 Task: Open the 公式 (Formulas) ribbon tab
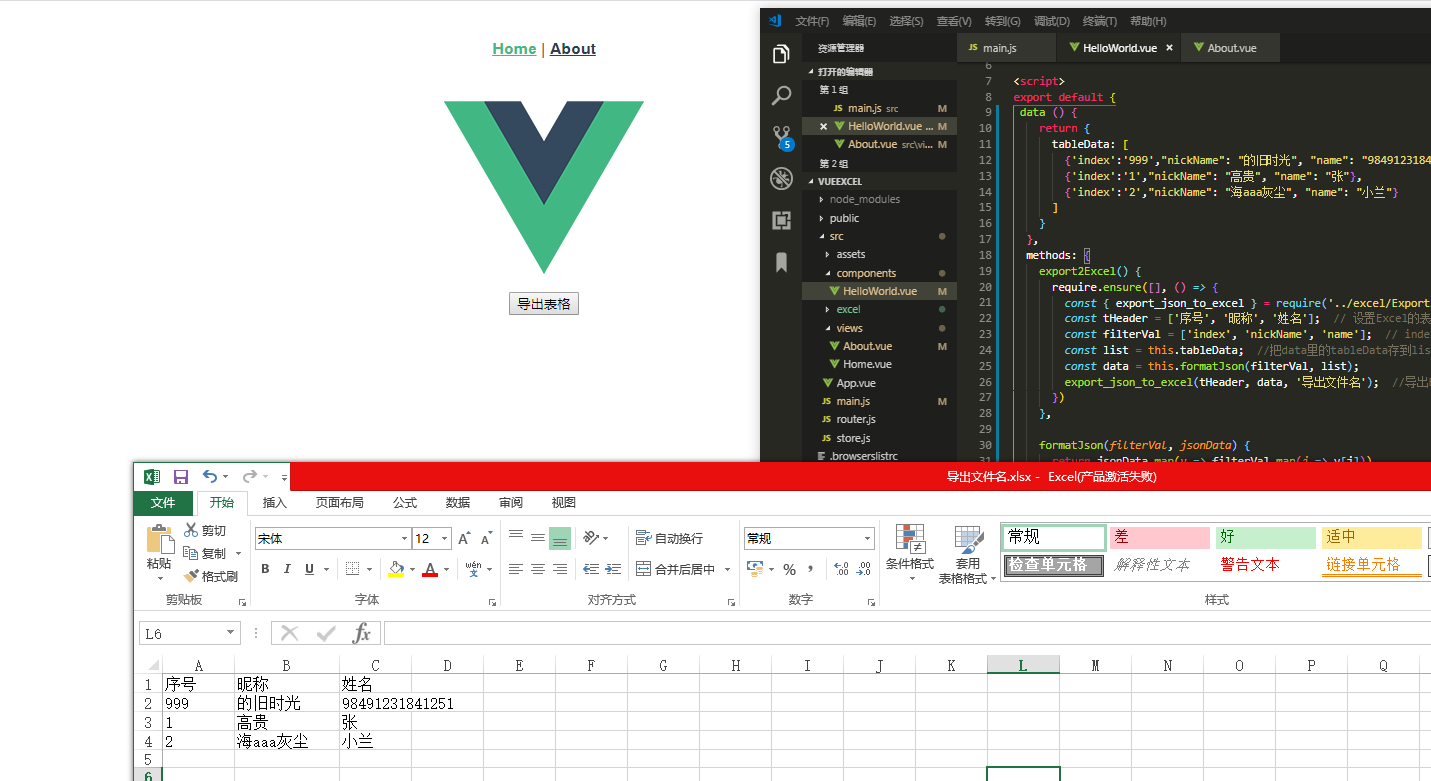[x=405, y=503]
